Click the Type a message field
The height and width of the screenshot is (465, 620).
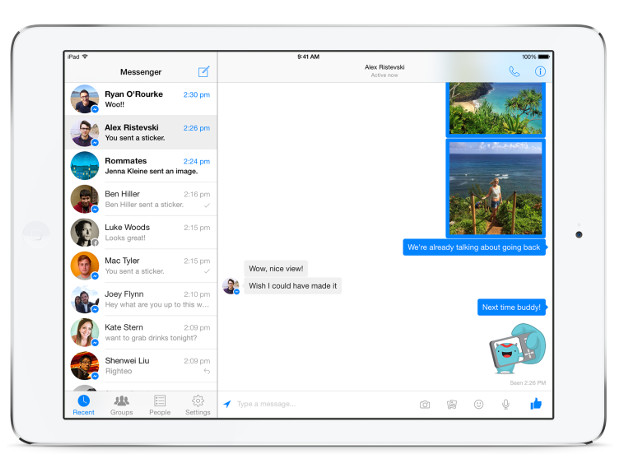pyautogui.click(x=324, y=404)
